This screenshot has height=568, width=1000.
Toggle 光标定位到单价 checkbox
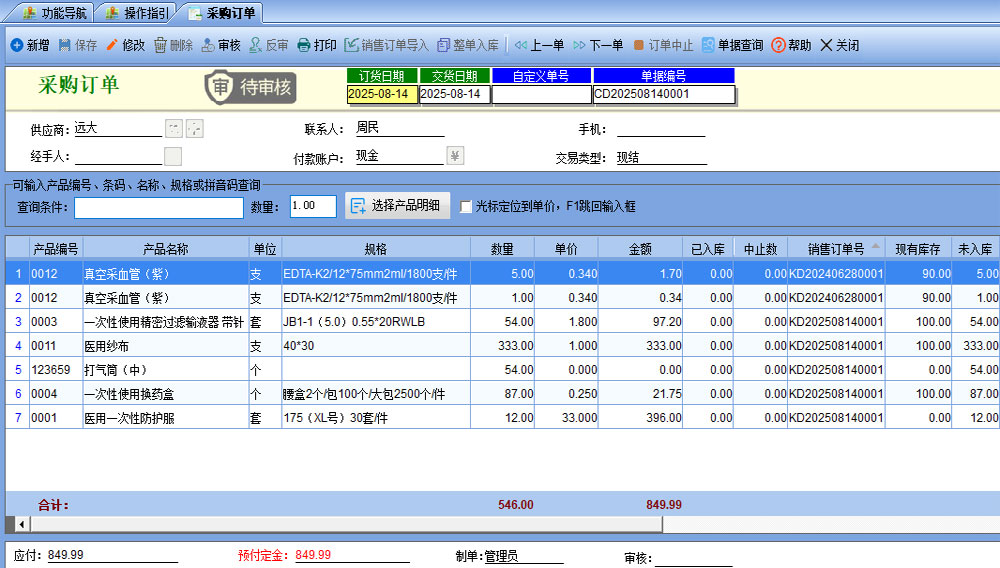466,207
